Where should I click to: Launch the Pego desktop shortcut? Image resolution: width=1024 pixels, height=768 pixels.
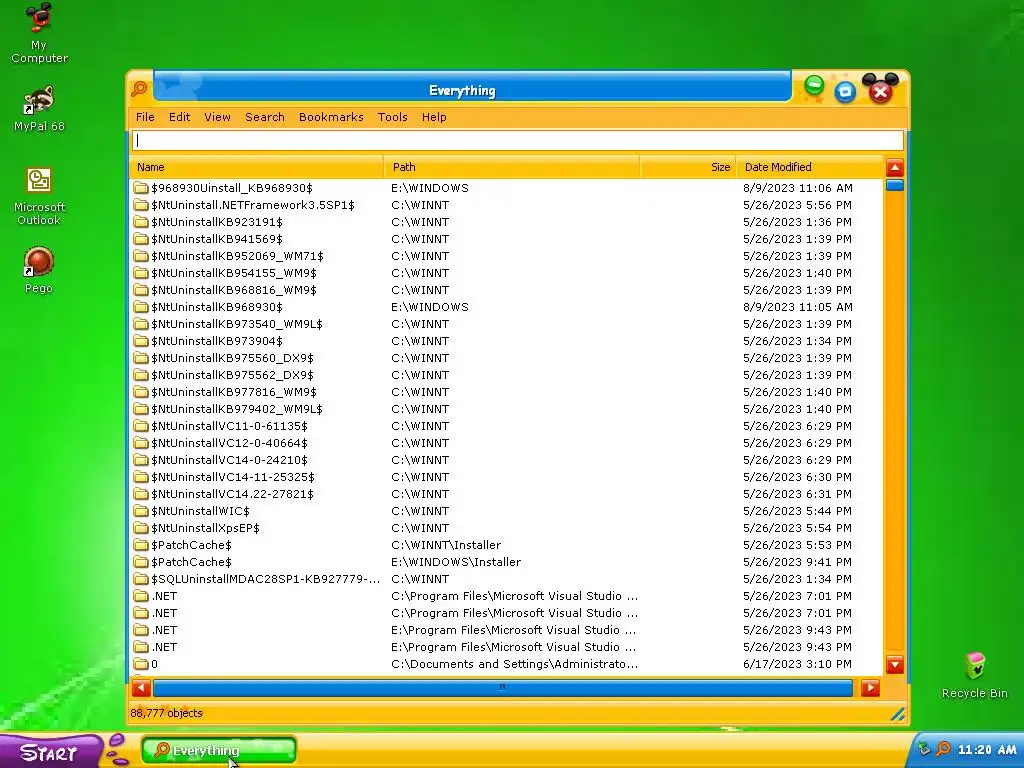click(x=39, y=270)
